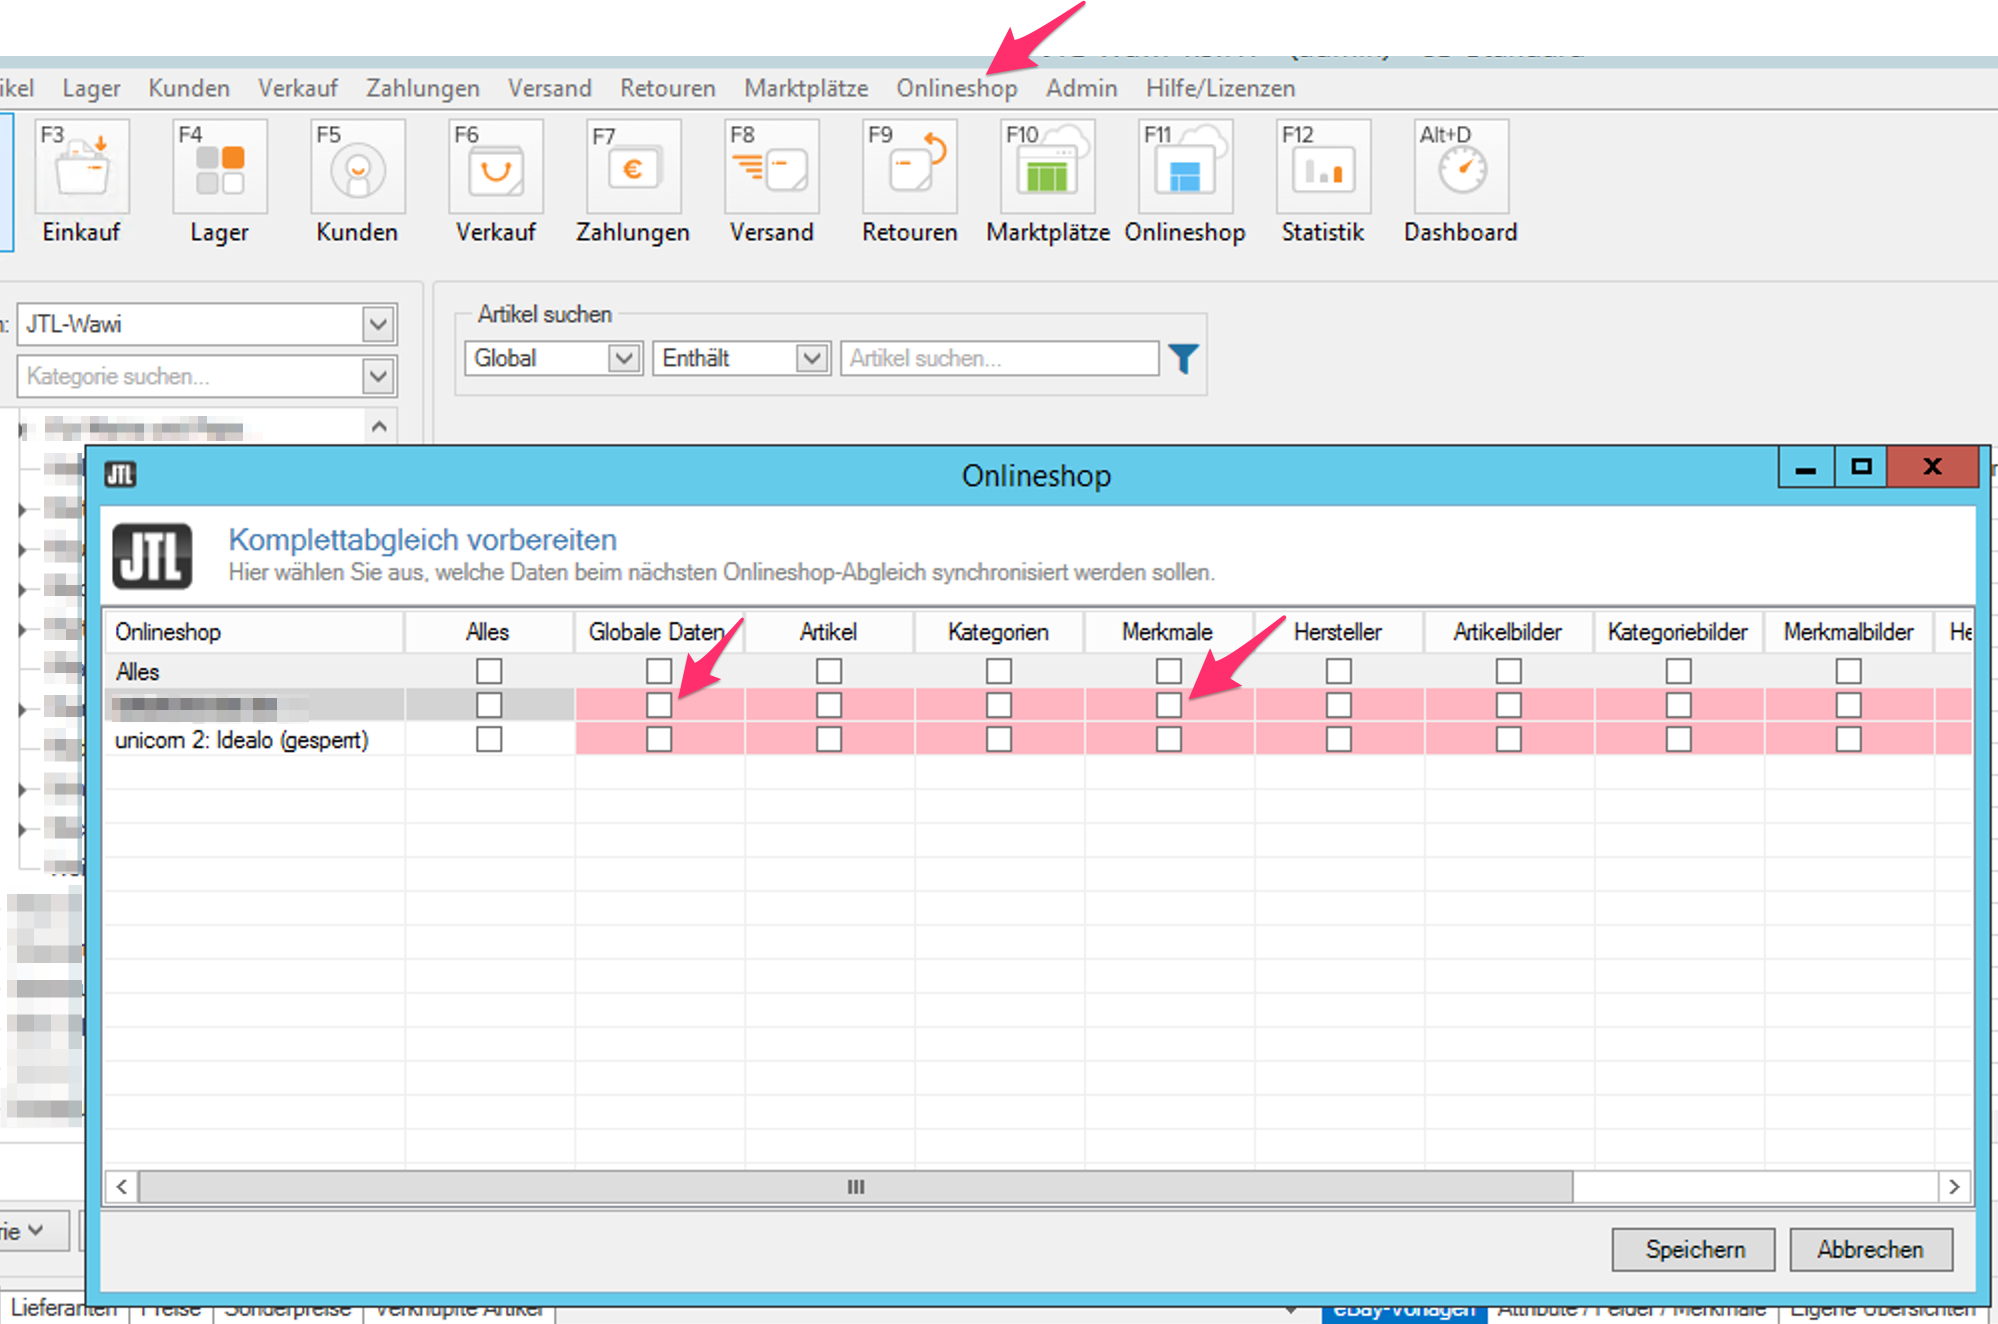
Task: Expand the Enthält match-type dropdown
Action: point(811,358)
